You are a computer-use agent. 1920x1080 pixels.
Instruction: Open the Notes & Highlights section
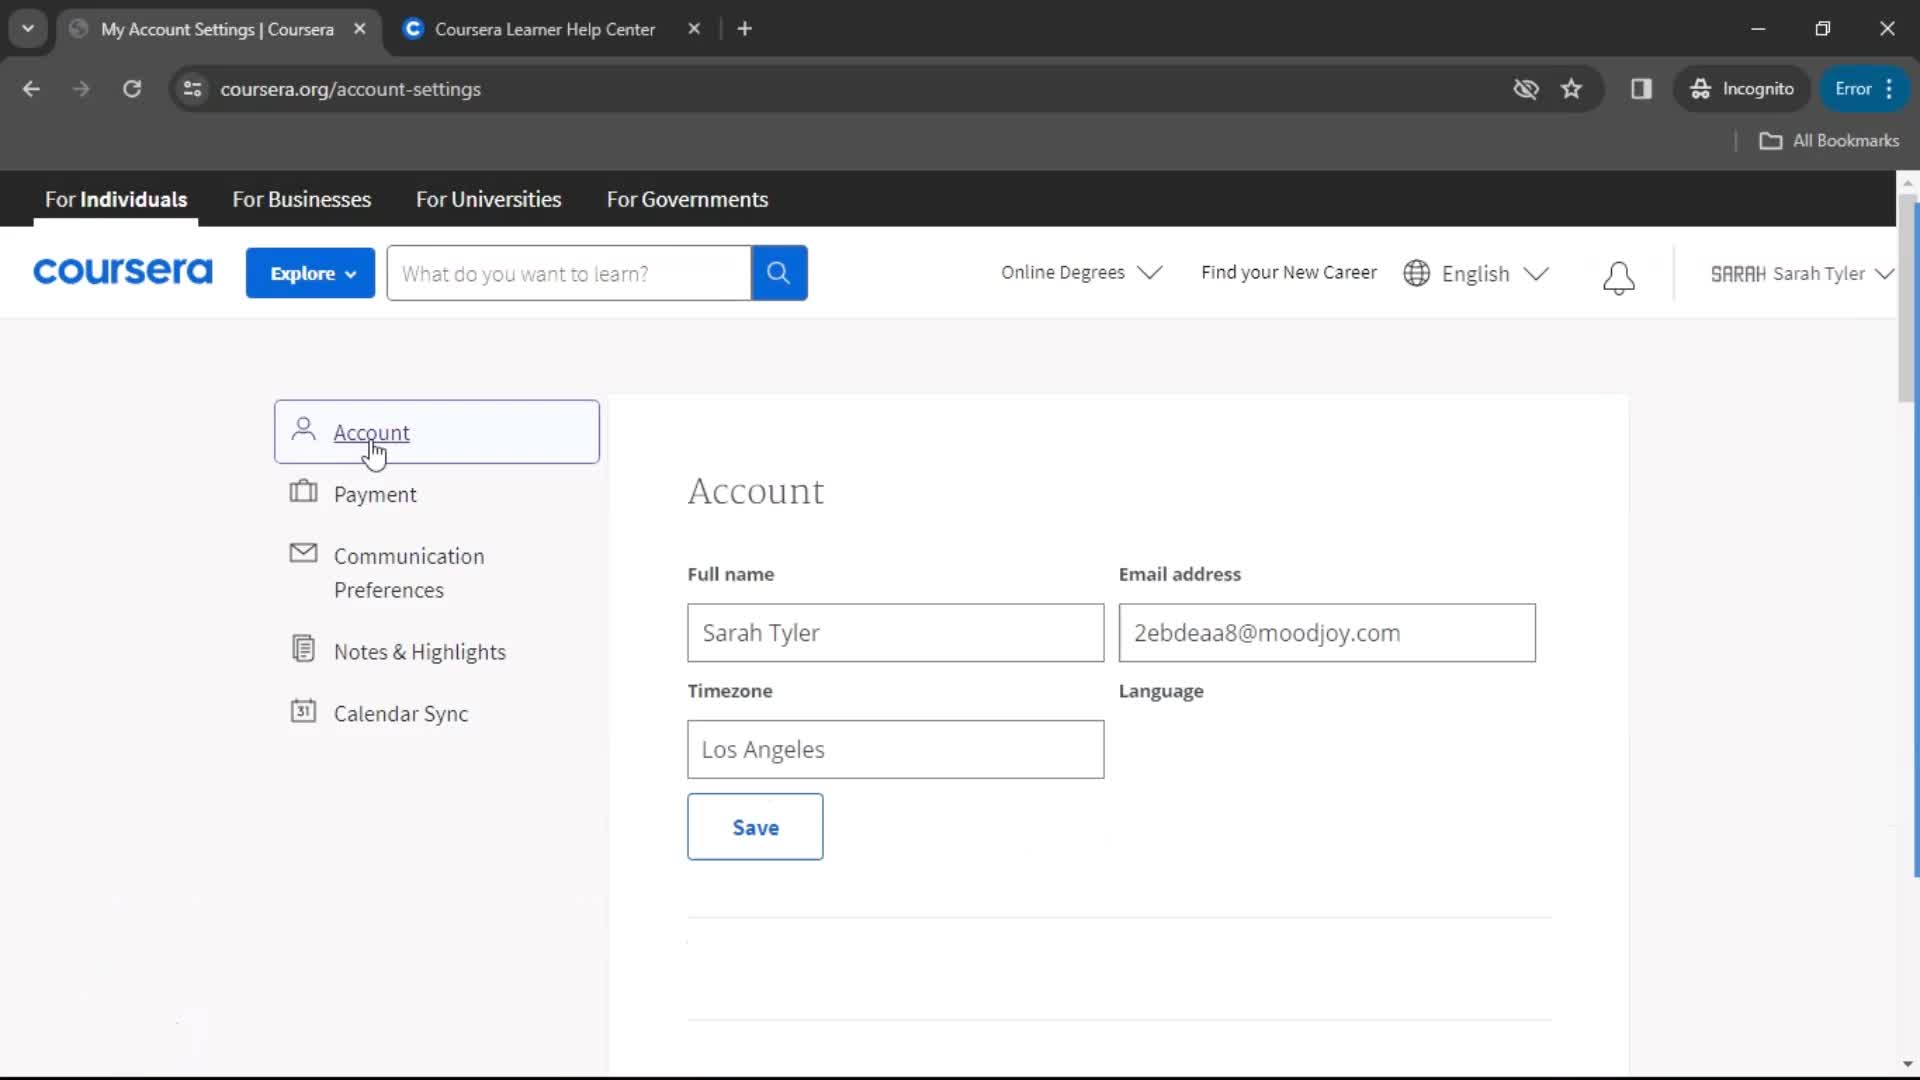419,650
